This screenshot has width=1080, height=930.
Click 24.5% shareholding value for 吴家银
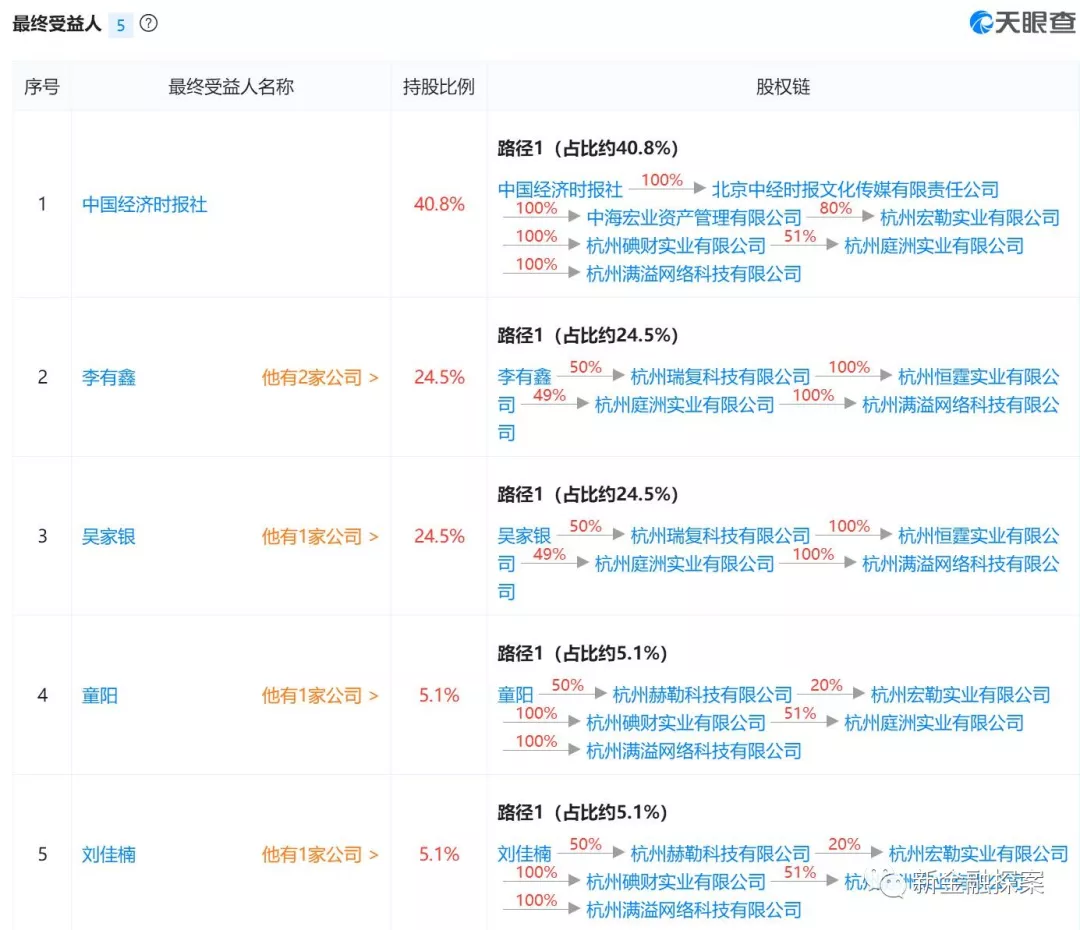439,537
